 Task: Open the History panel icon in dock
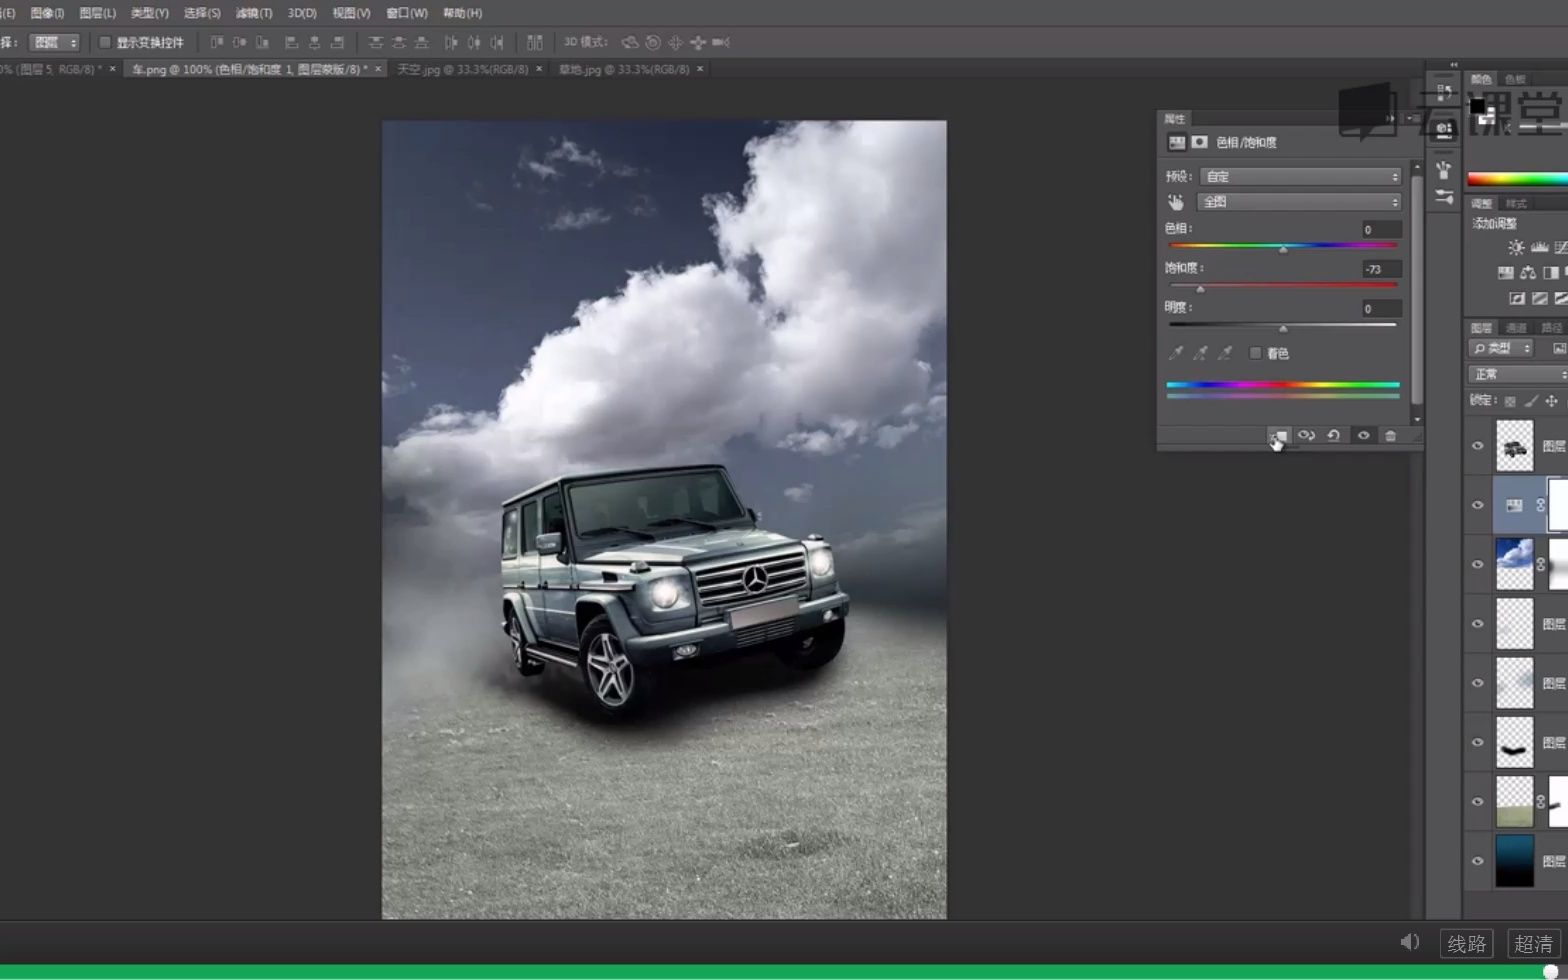click(x=1444, y=93)
